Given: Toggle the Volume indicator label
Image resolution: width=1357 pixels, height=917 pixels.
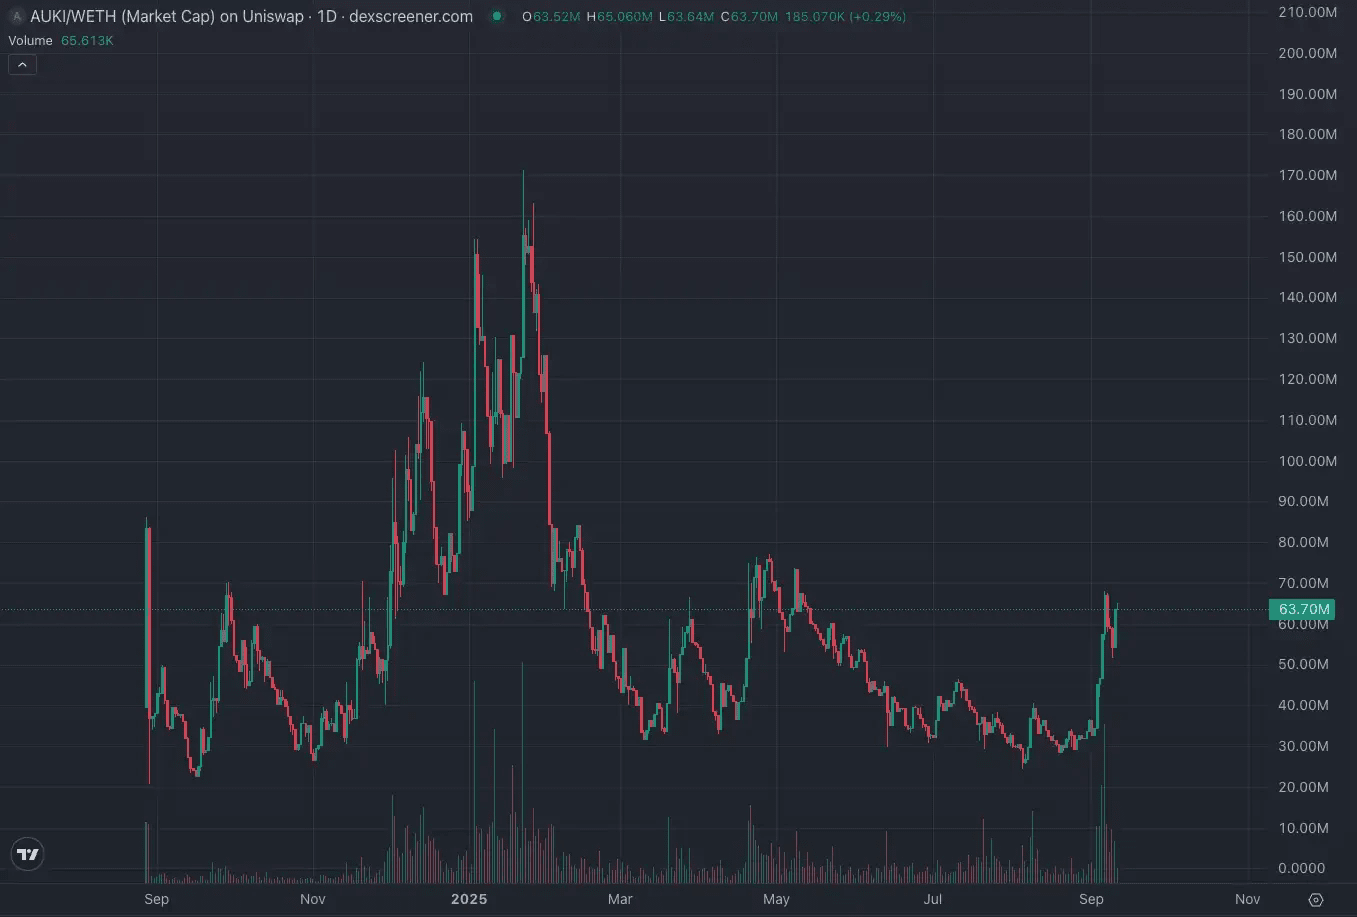Looking at the screenshot, I should click(30, 41).
